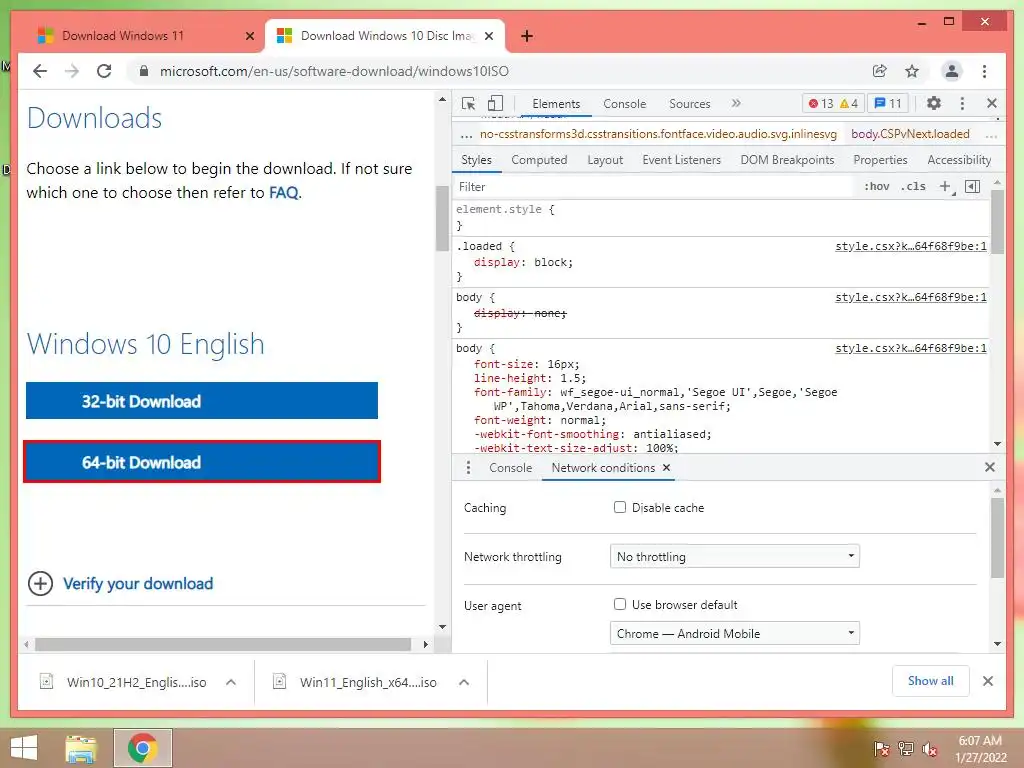1024x768 pixels.
Task: Show more DevTools tabs chevron
Action: click(736, 103)
